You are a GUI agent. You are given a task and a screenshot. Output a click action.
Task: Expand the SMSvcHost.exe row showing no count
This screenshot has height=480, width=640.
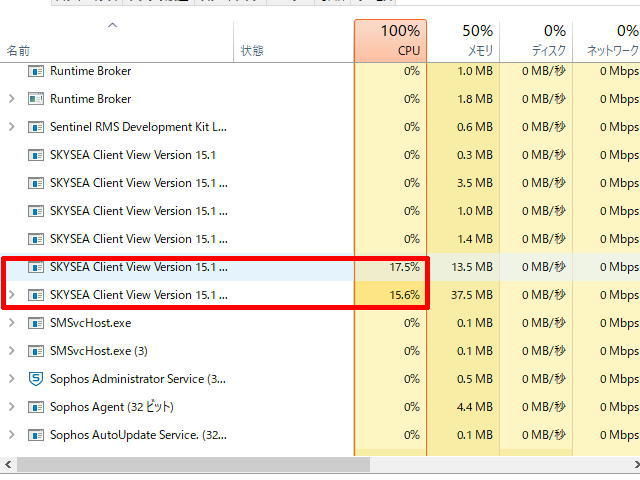coord(12,323)
